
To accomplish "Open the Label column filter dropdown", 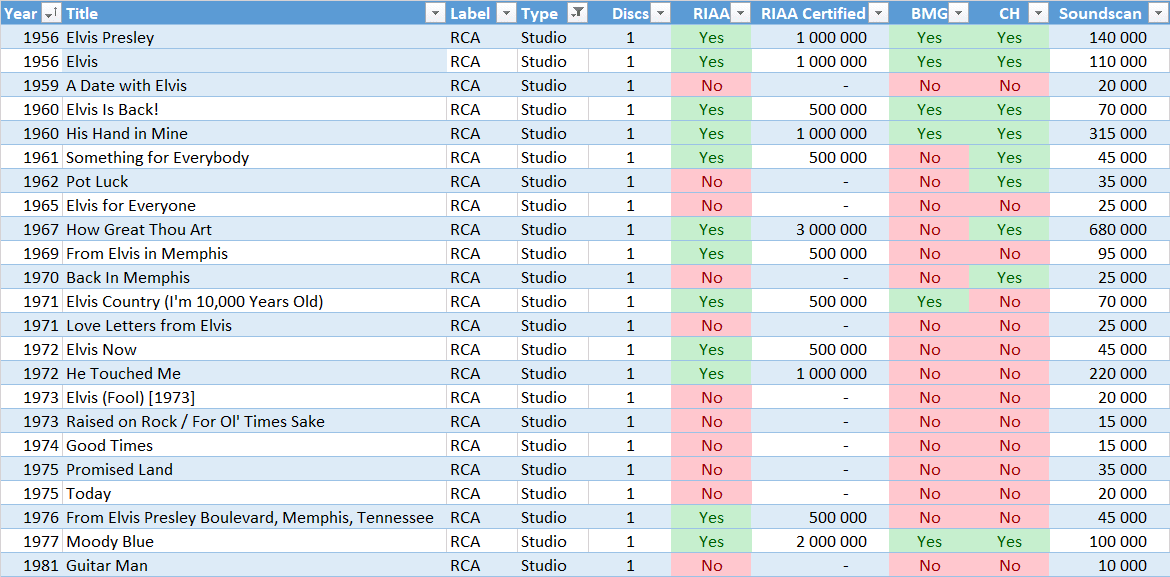I will point(506,13).
